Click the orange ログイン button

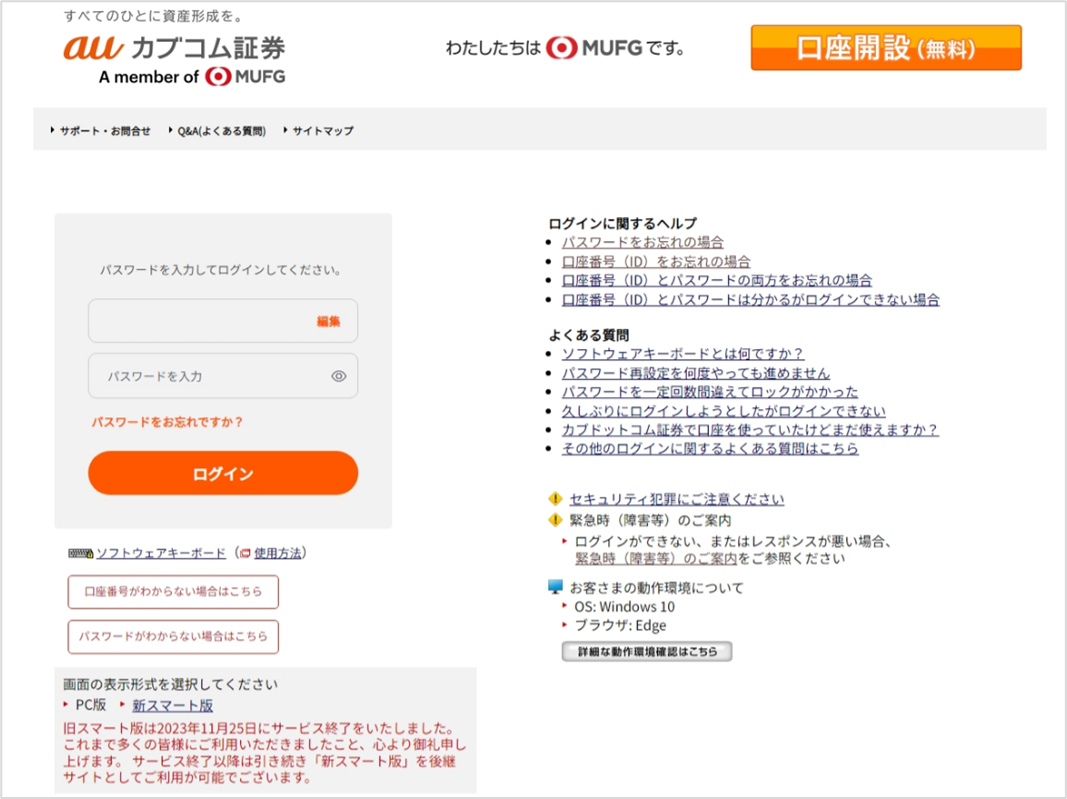pos(223,473)
